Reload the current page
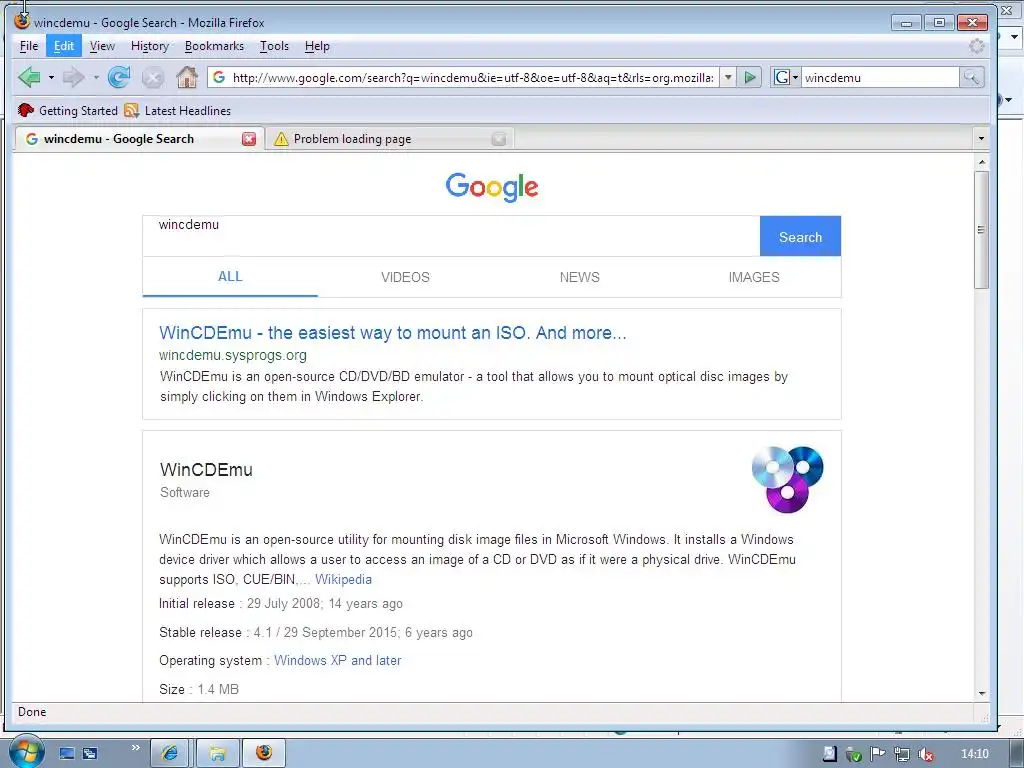The height and width of the screenshot is (768, 1024). pyautogui.click(x=119, y=77)
